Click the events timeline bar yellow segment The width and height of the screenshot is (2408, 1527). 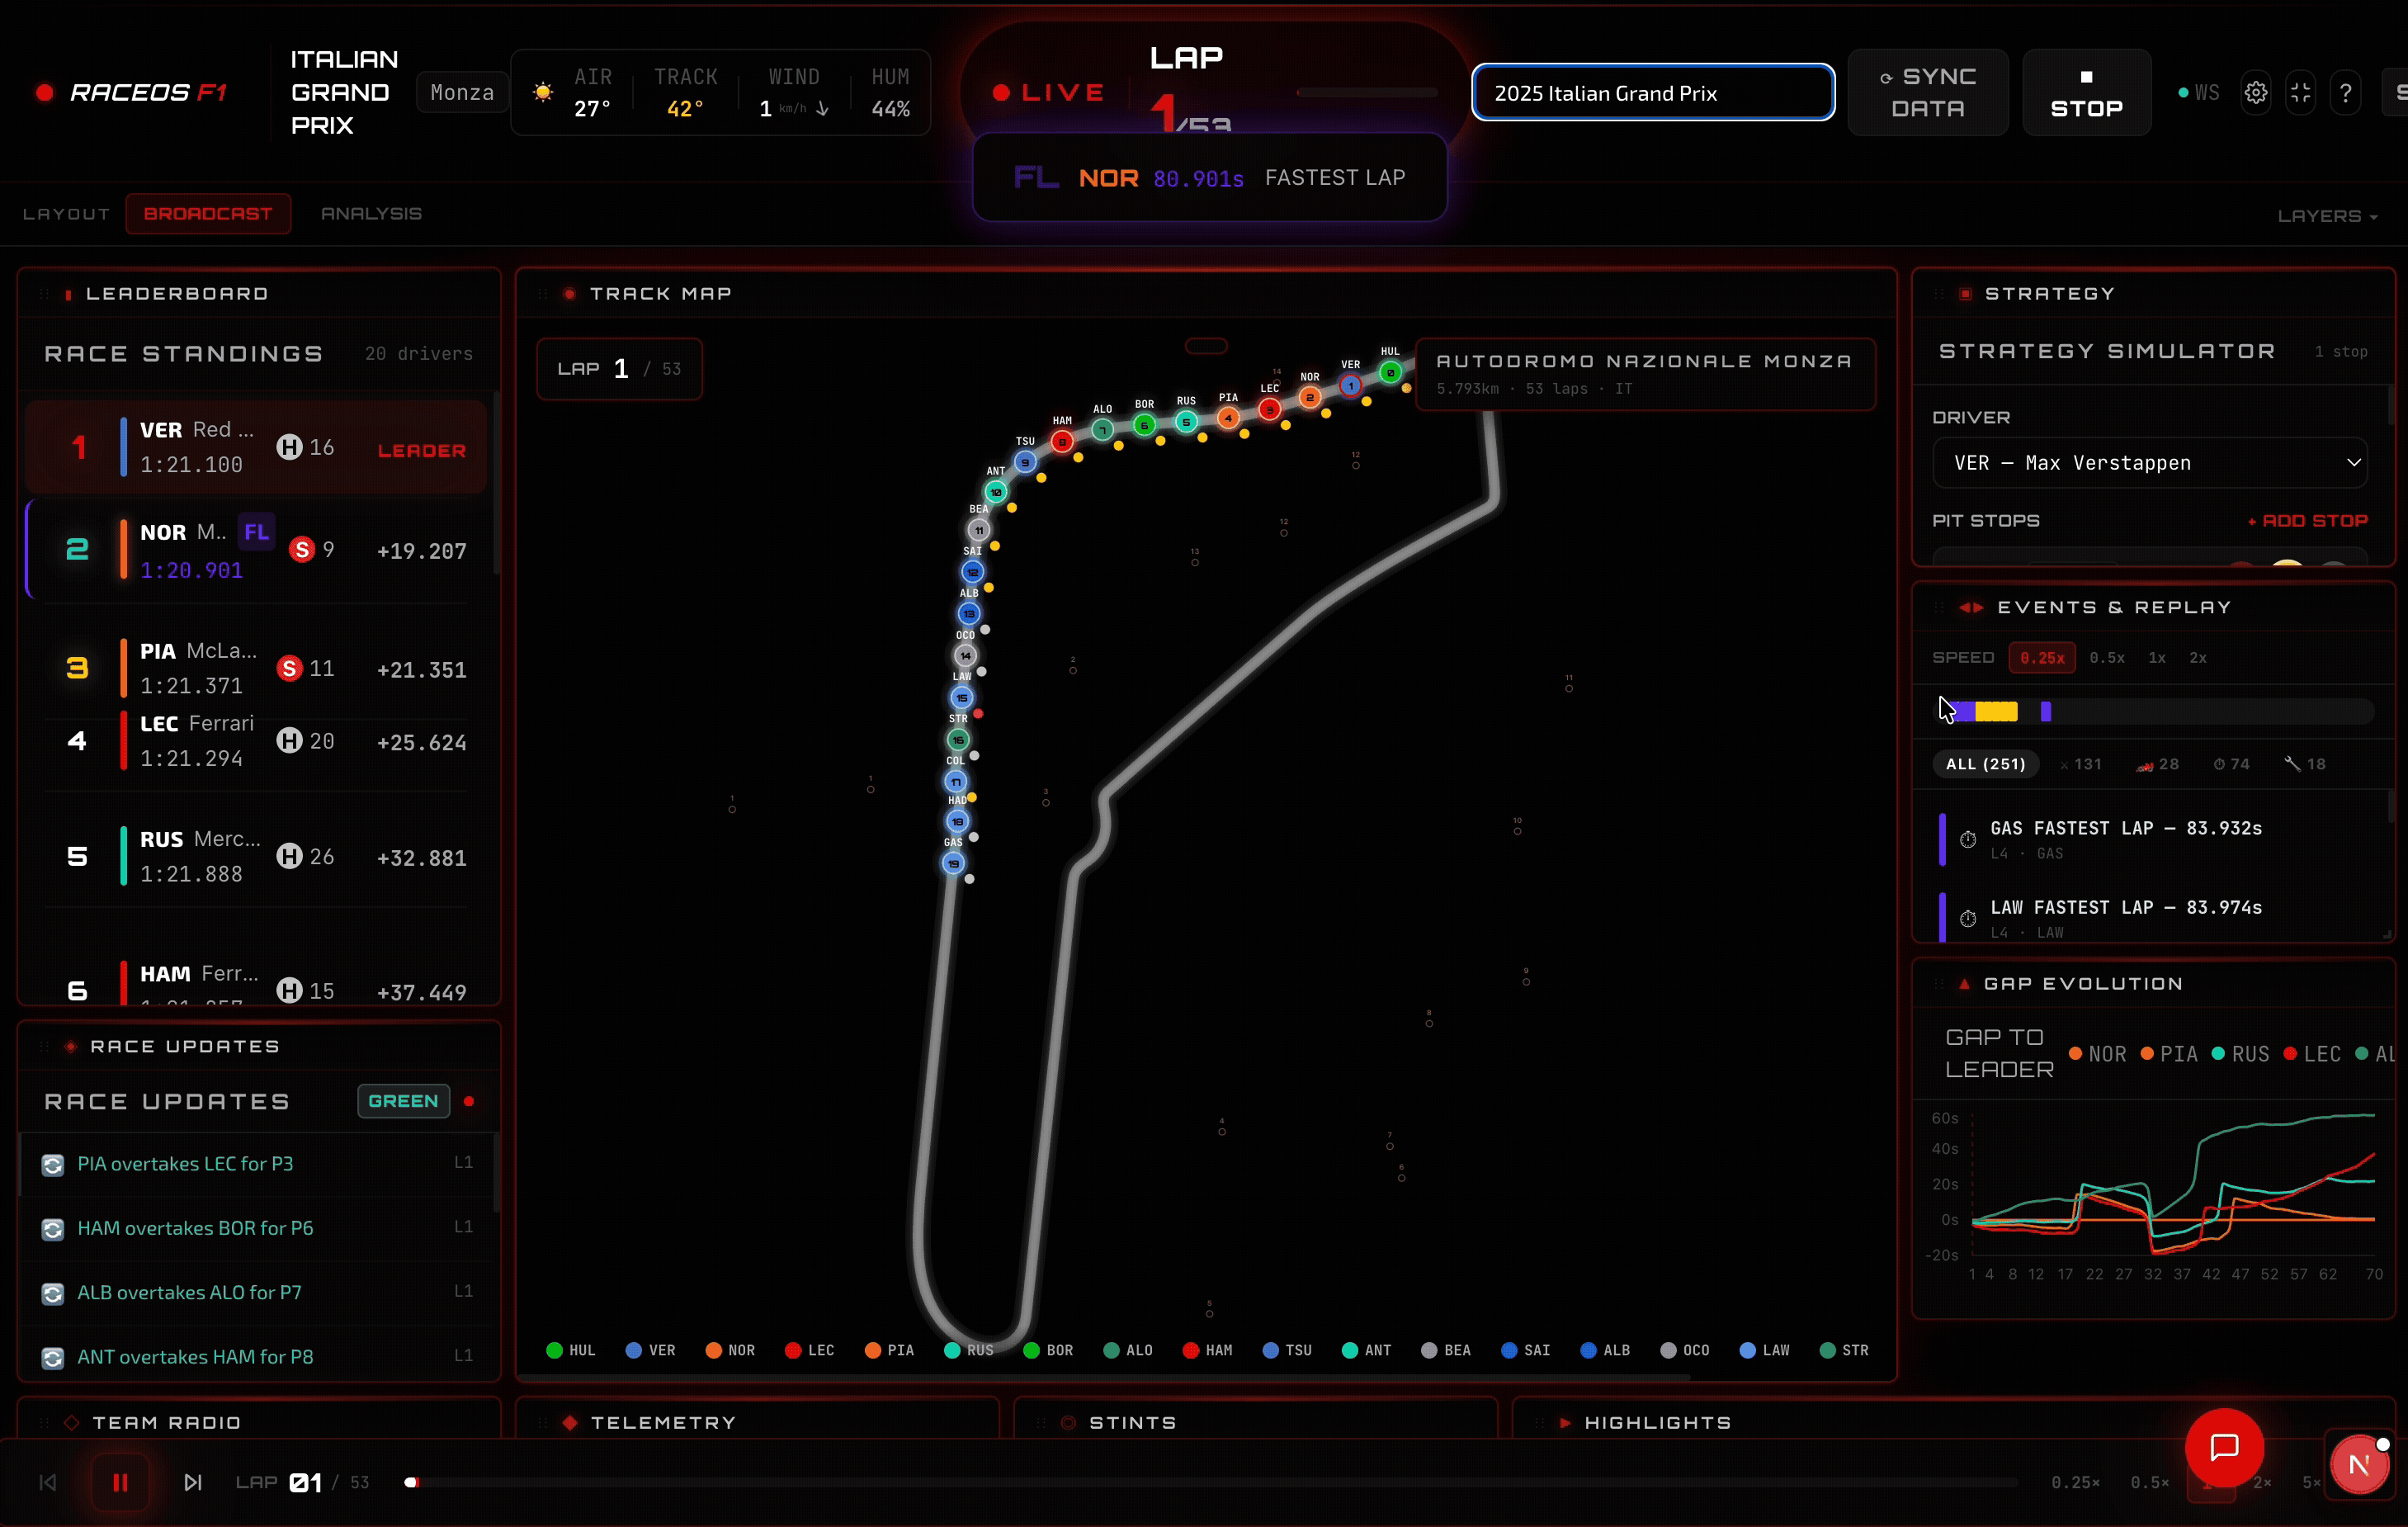(x=1996, y=711)
